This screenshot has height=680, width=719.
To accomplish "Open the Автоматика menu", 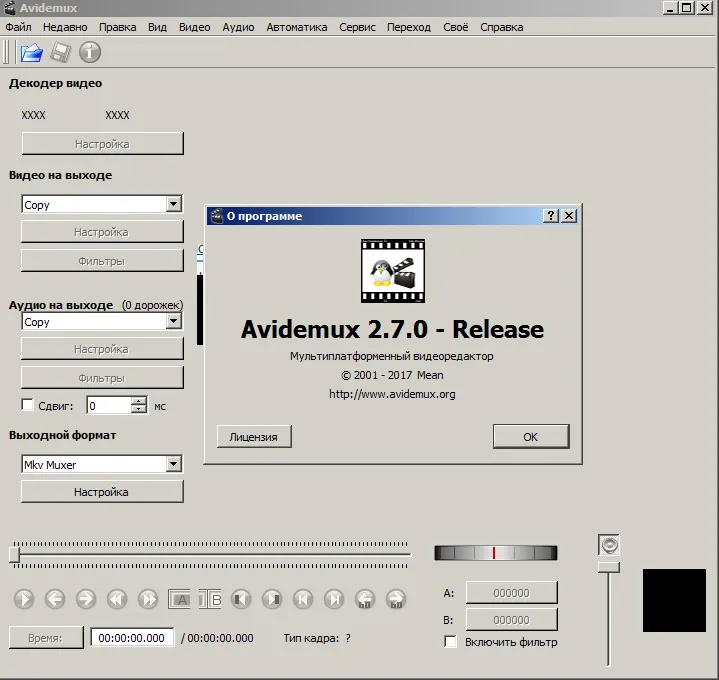I will tap(297, 27).
